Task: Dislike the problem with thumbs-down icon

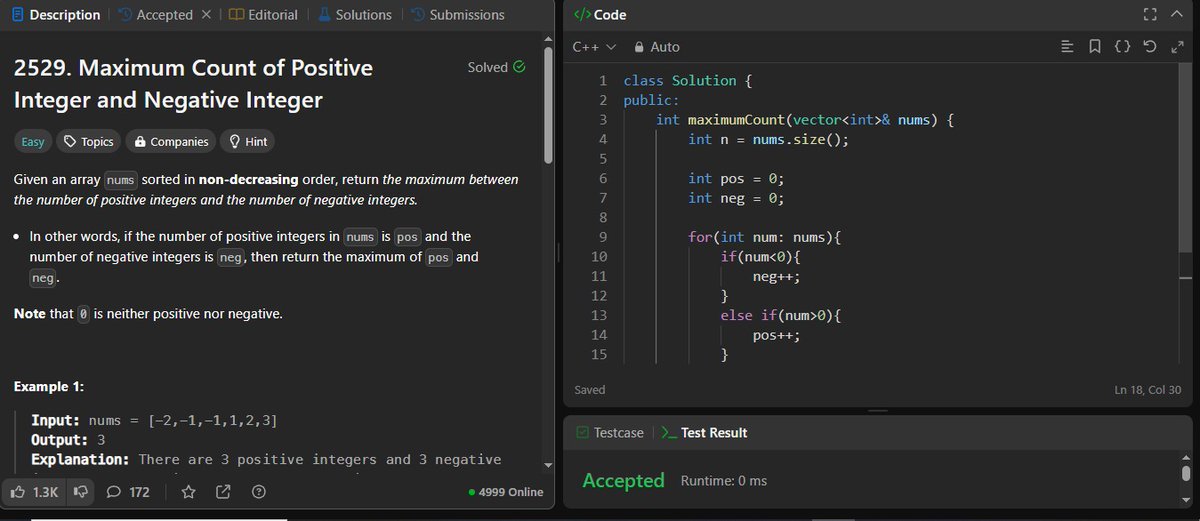Action: click(81, 492)
